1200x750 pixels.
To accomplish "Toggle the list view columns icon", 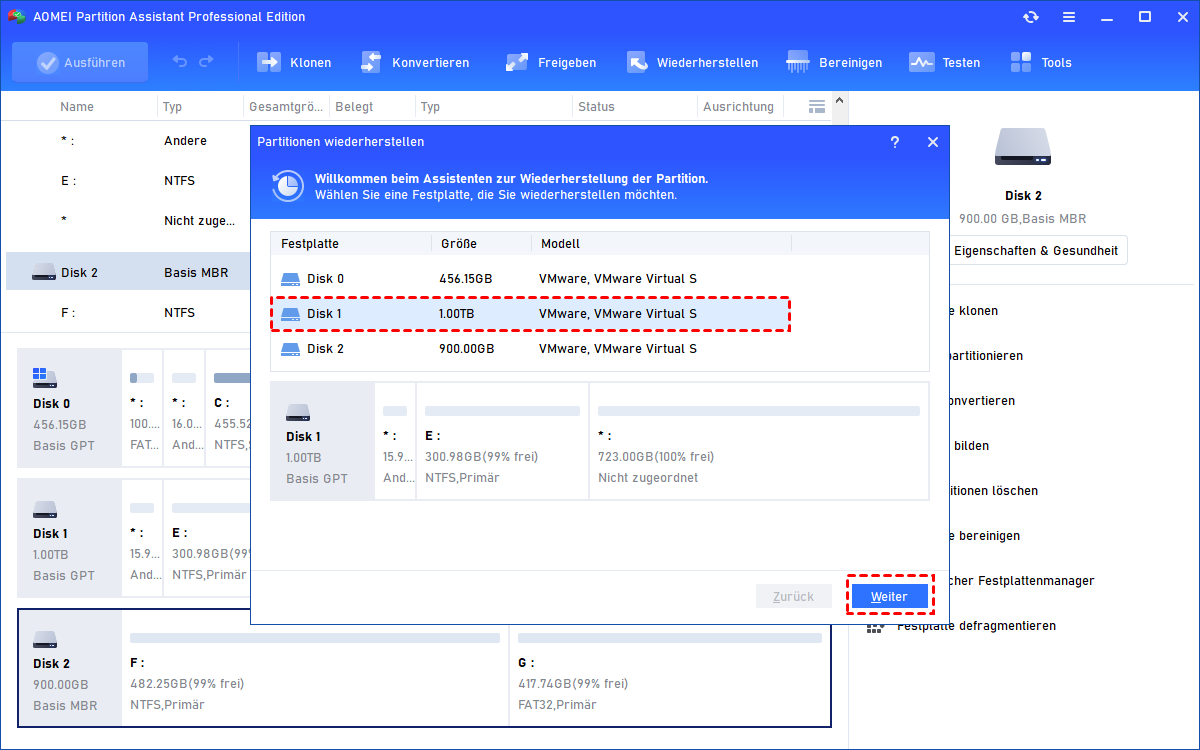I will 817,106.
